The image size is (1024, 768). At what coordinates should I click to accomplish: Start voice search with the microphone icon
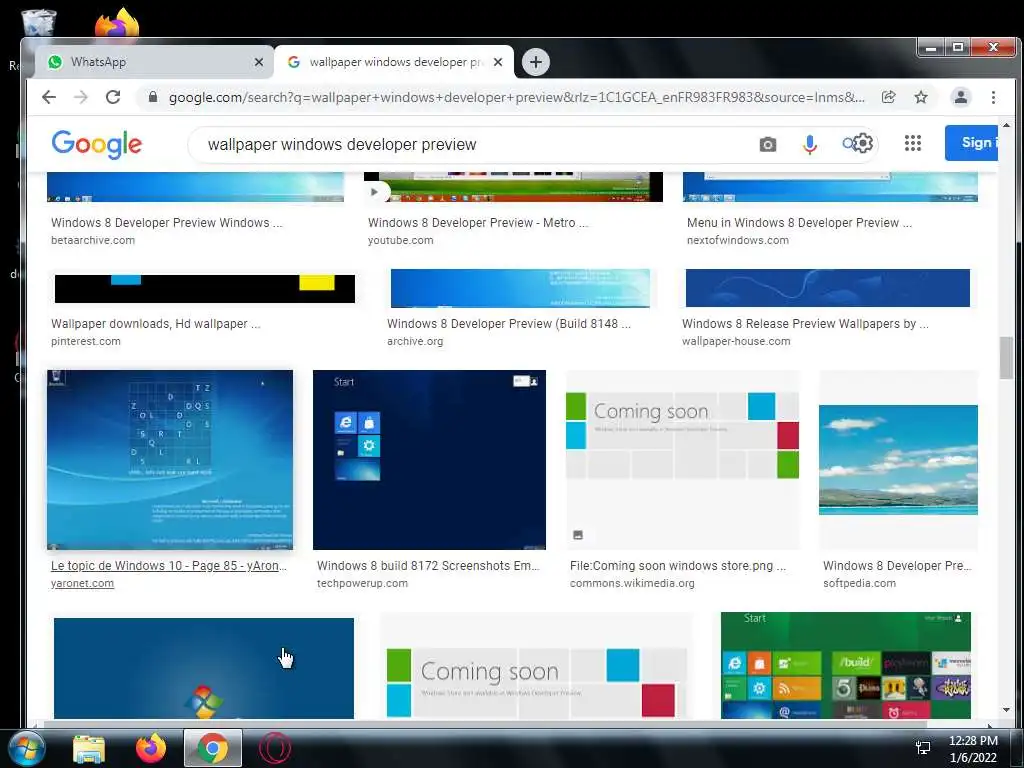810,144
